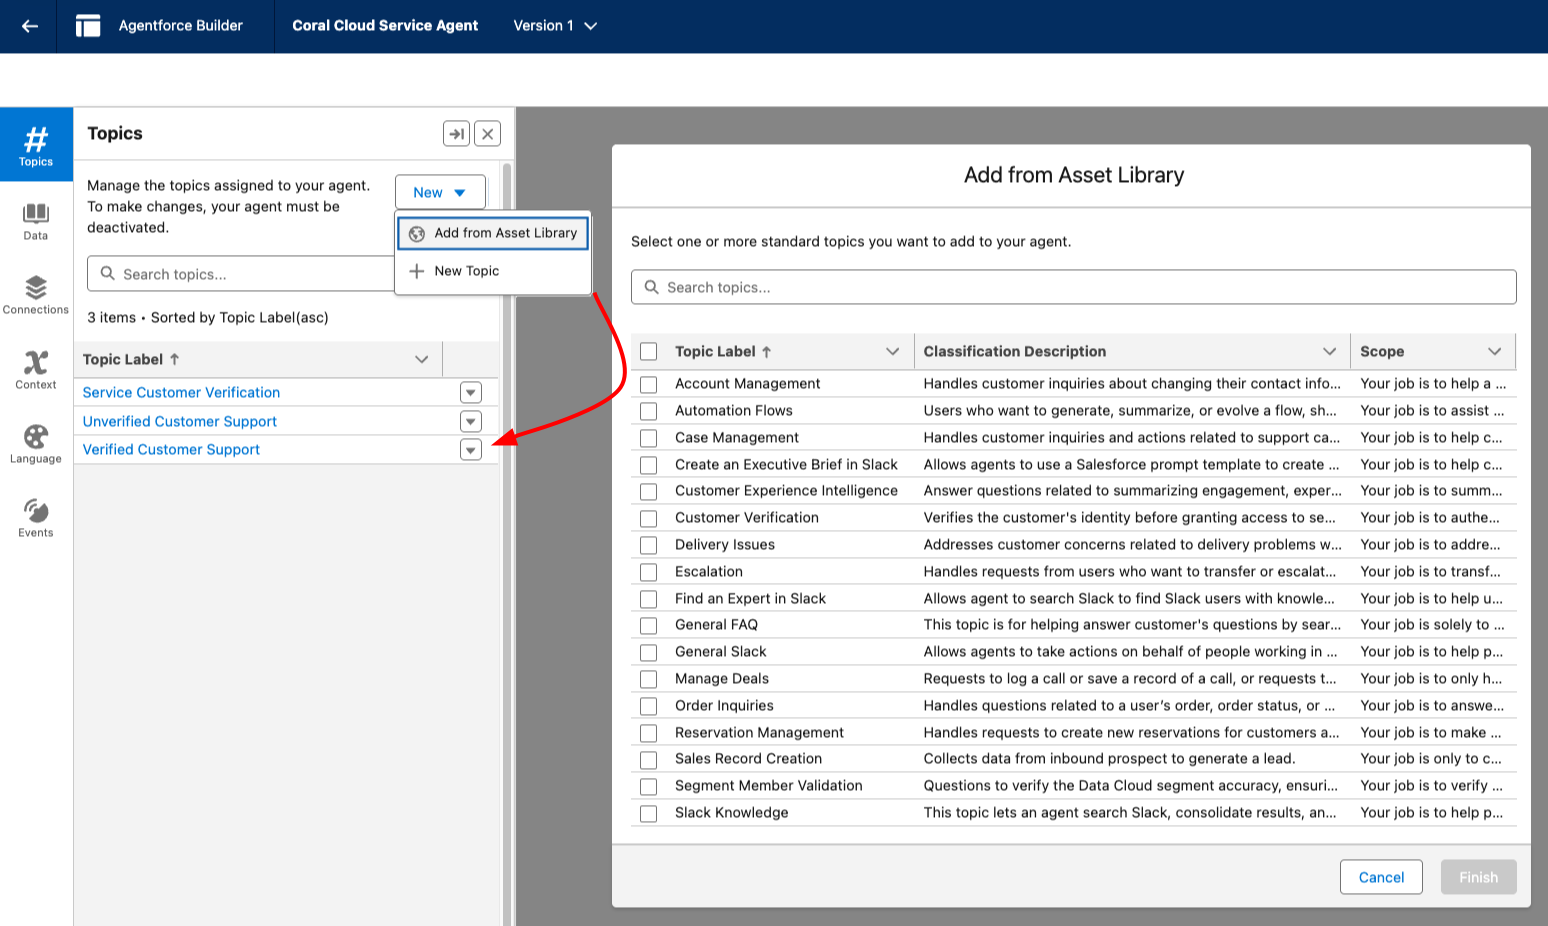Check Customer Experience Intelligence topic

tap(649, 491)
